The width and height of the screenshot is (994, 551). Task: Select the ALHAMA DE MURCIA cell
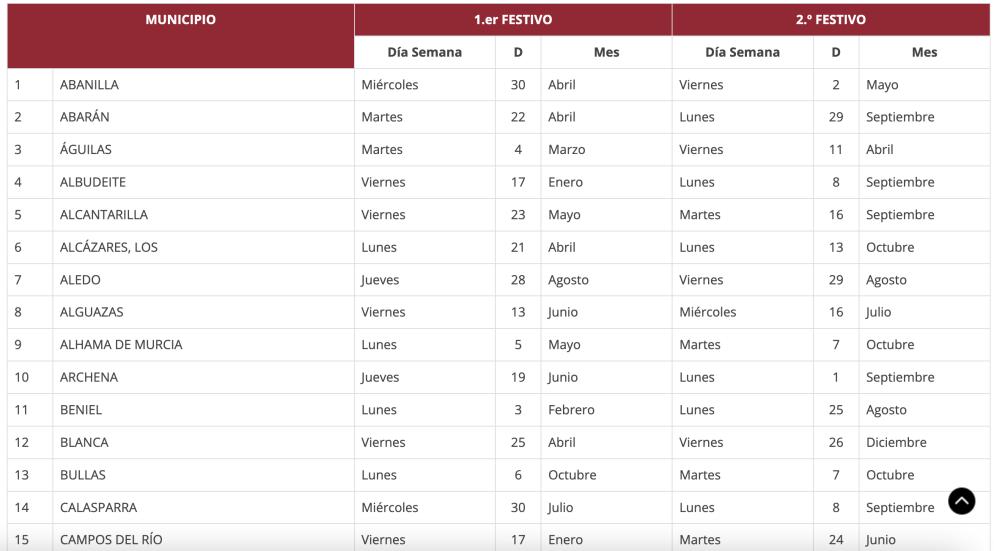click(x=121, y=345)
